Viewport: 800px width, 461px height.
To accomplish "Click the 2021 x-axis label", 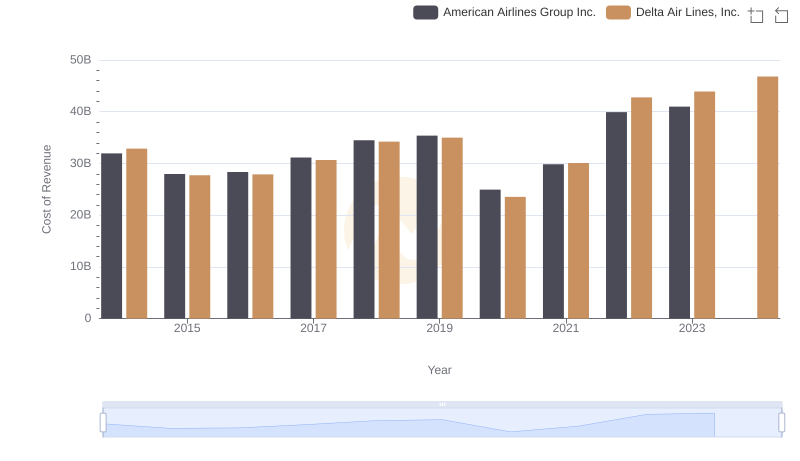I will pos(566,328).
